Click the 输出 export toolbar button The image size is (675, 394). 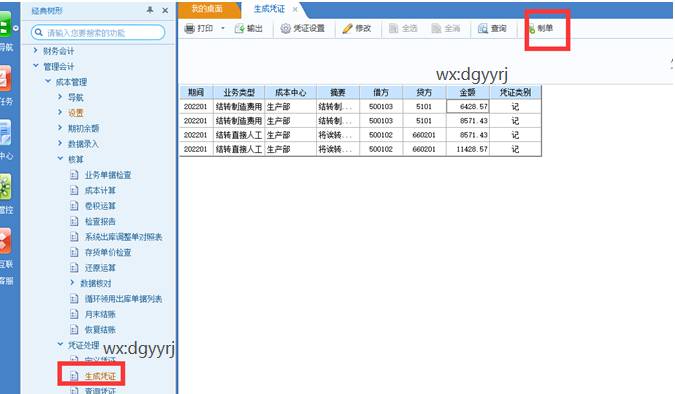pyautogui.click(x=248, y=28)
